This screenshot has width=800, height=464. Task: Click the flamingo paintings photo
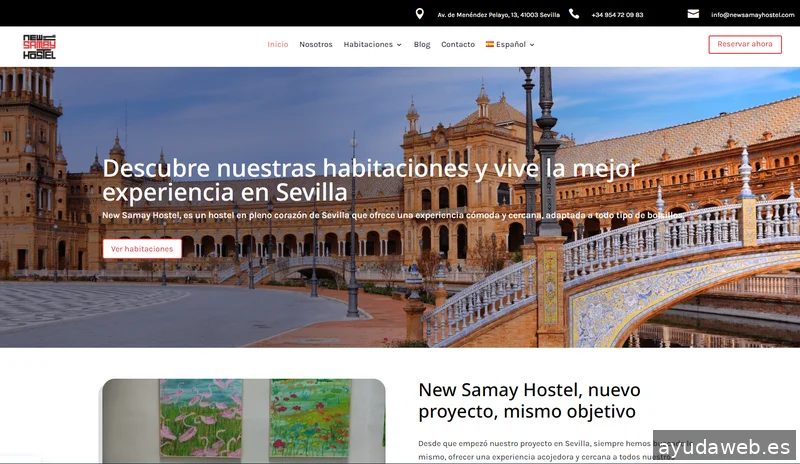click(x=244, y=421)
